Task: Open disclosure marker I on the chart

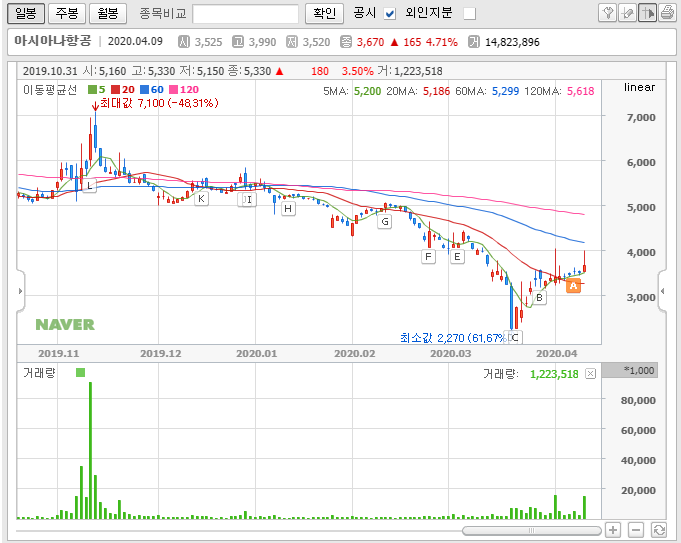Action: click(250, 200)
